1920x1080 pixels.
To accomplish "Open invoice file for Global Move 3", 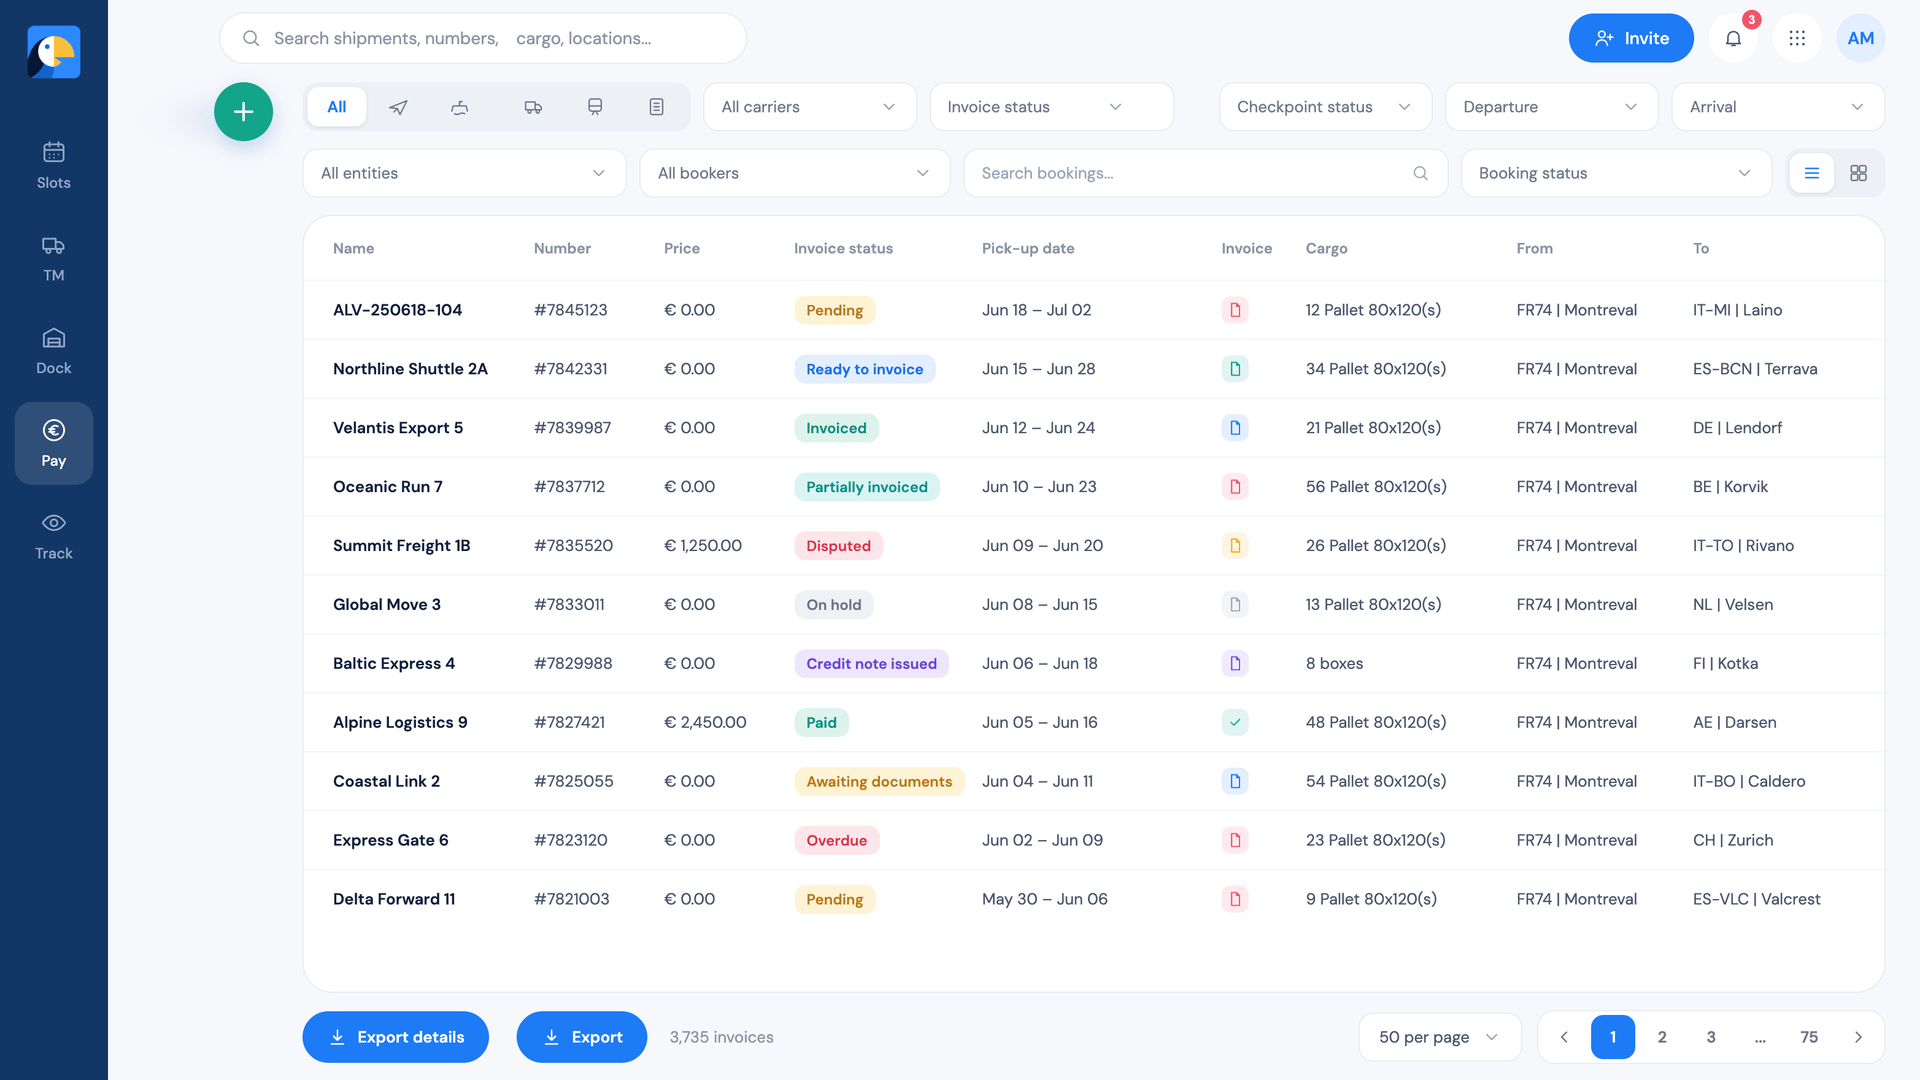I will (1235, 604).
